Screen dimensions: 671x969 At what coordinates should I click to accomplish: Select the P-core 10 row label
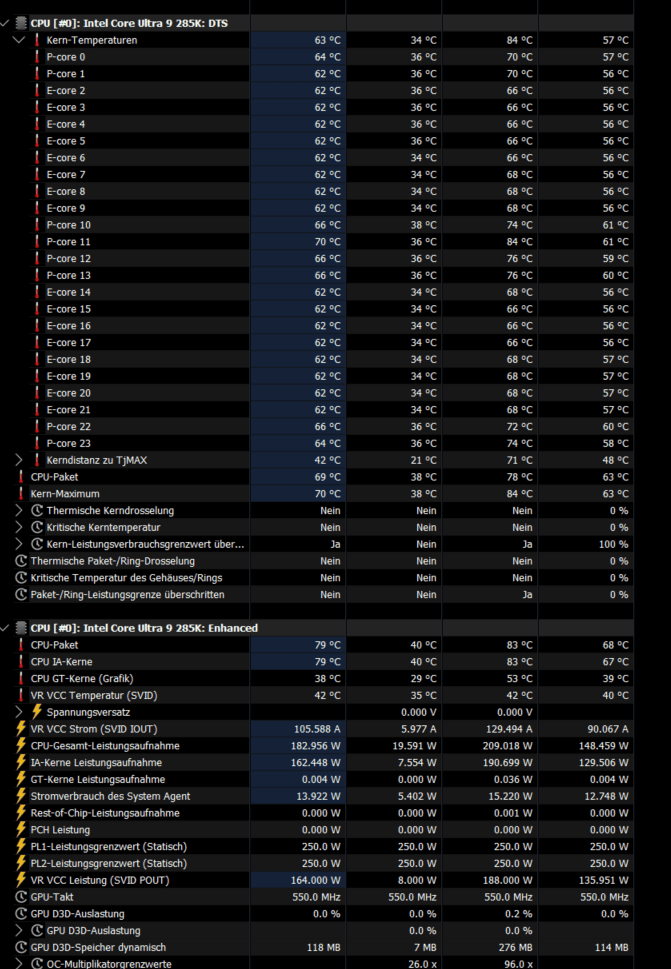point(69,225)
